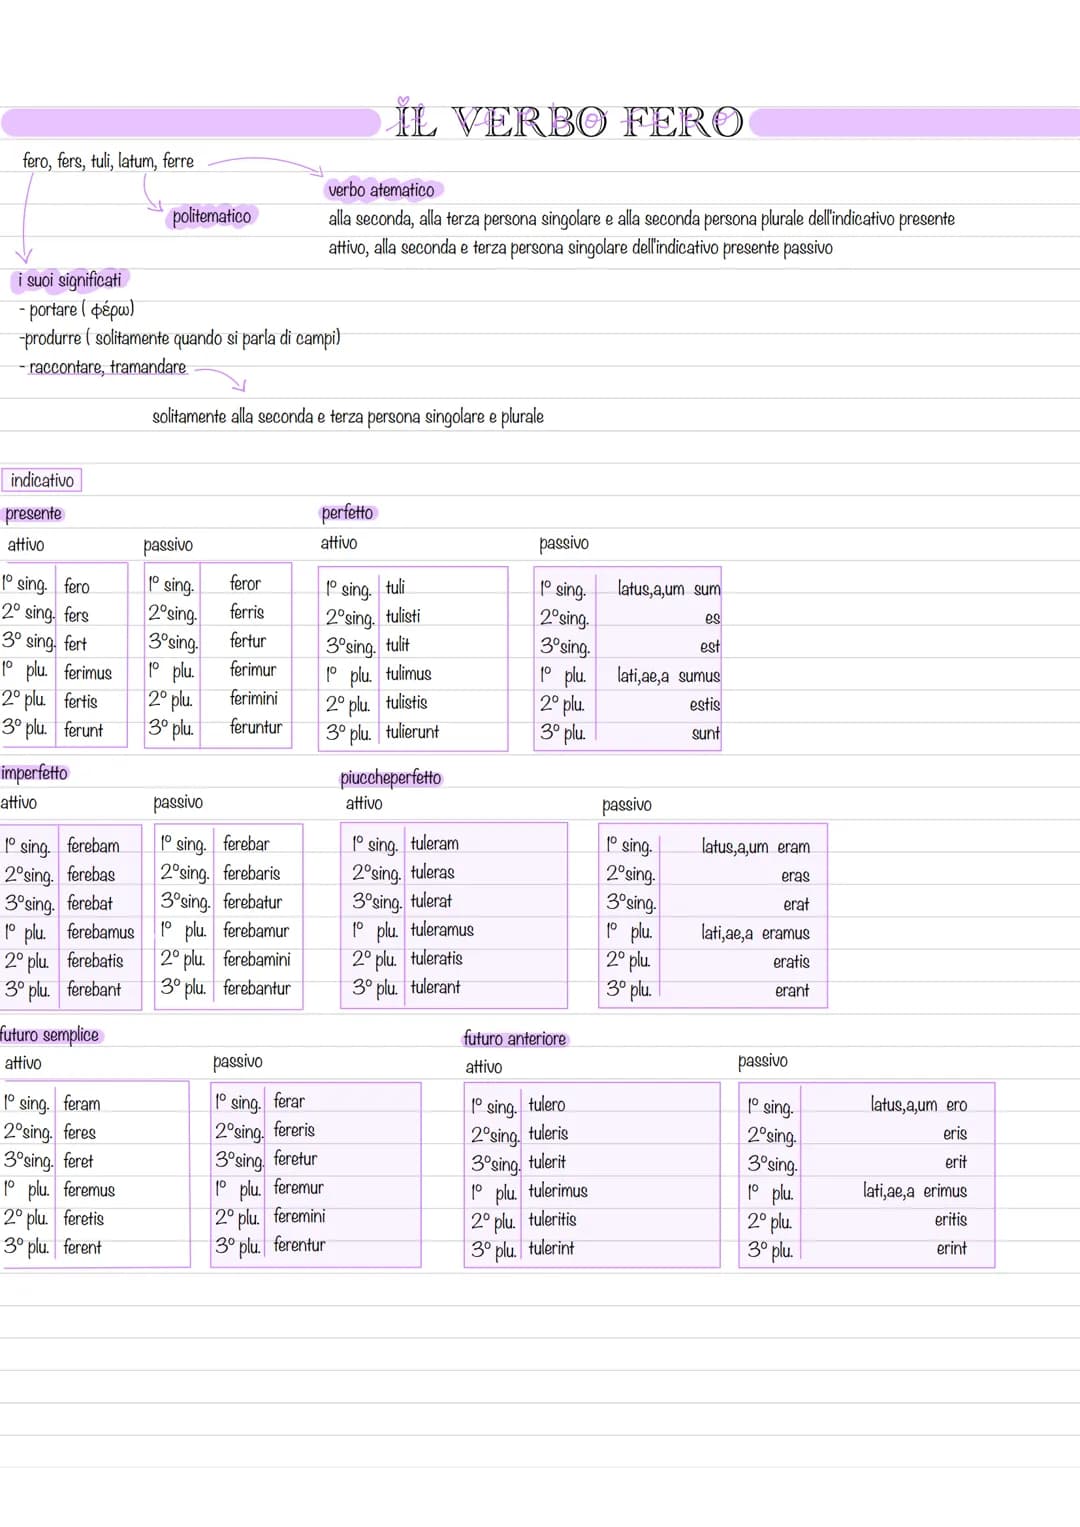Click the 'verbo atematico' highlighted label
This screenshot has width=1080, height=1527.
tap(382, 190)
